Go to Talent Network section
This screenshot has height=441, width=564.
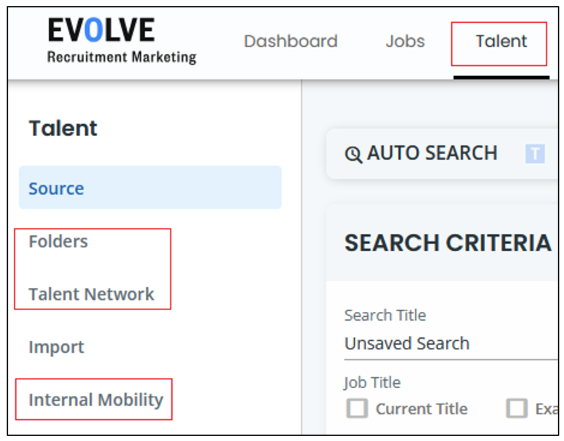pyautogui.click(x=91, y=294)
